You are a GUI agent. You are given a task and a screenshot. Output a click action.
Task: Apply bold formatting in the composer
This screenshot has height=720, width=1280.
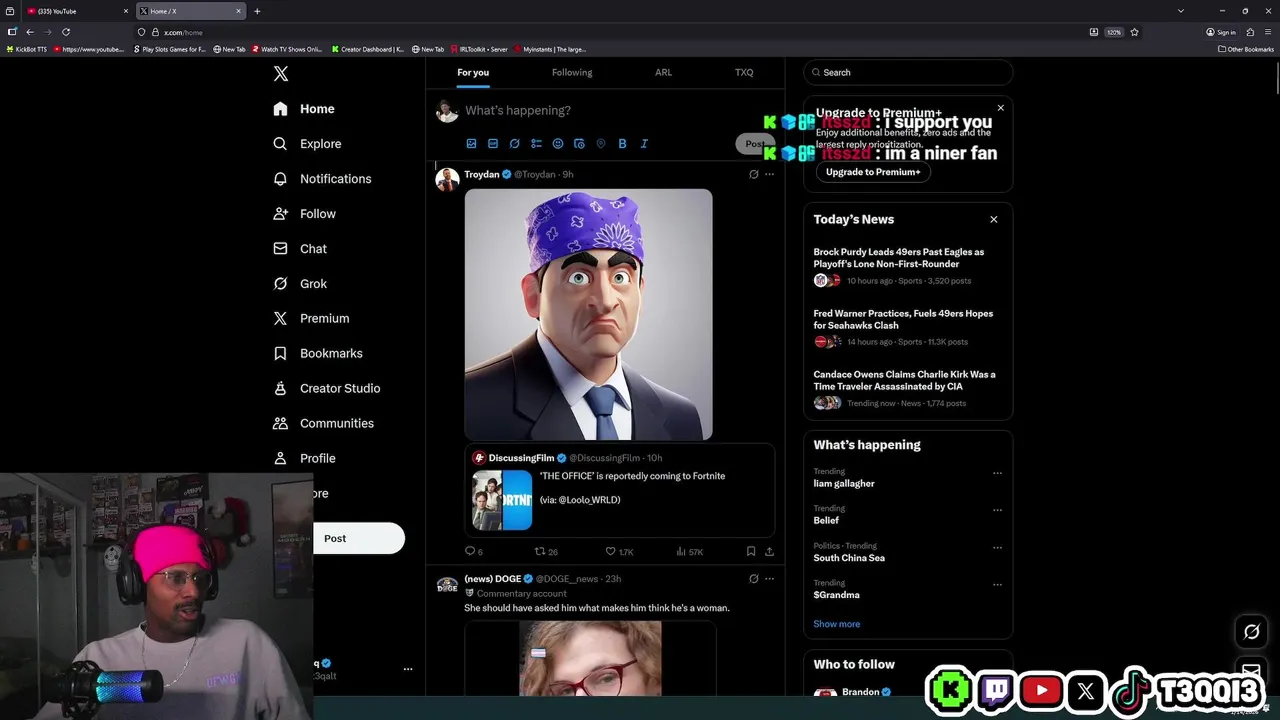(622, 144)
